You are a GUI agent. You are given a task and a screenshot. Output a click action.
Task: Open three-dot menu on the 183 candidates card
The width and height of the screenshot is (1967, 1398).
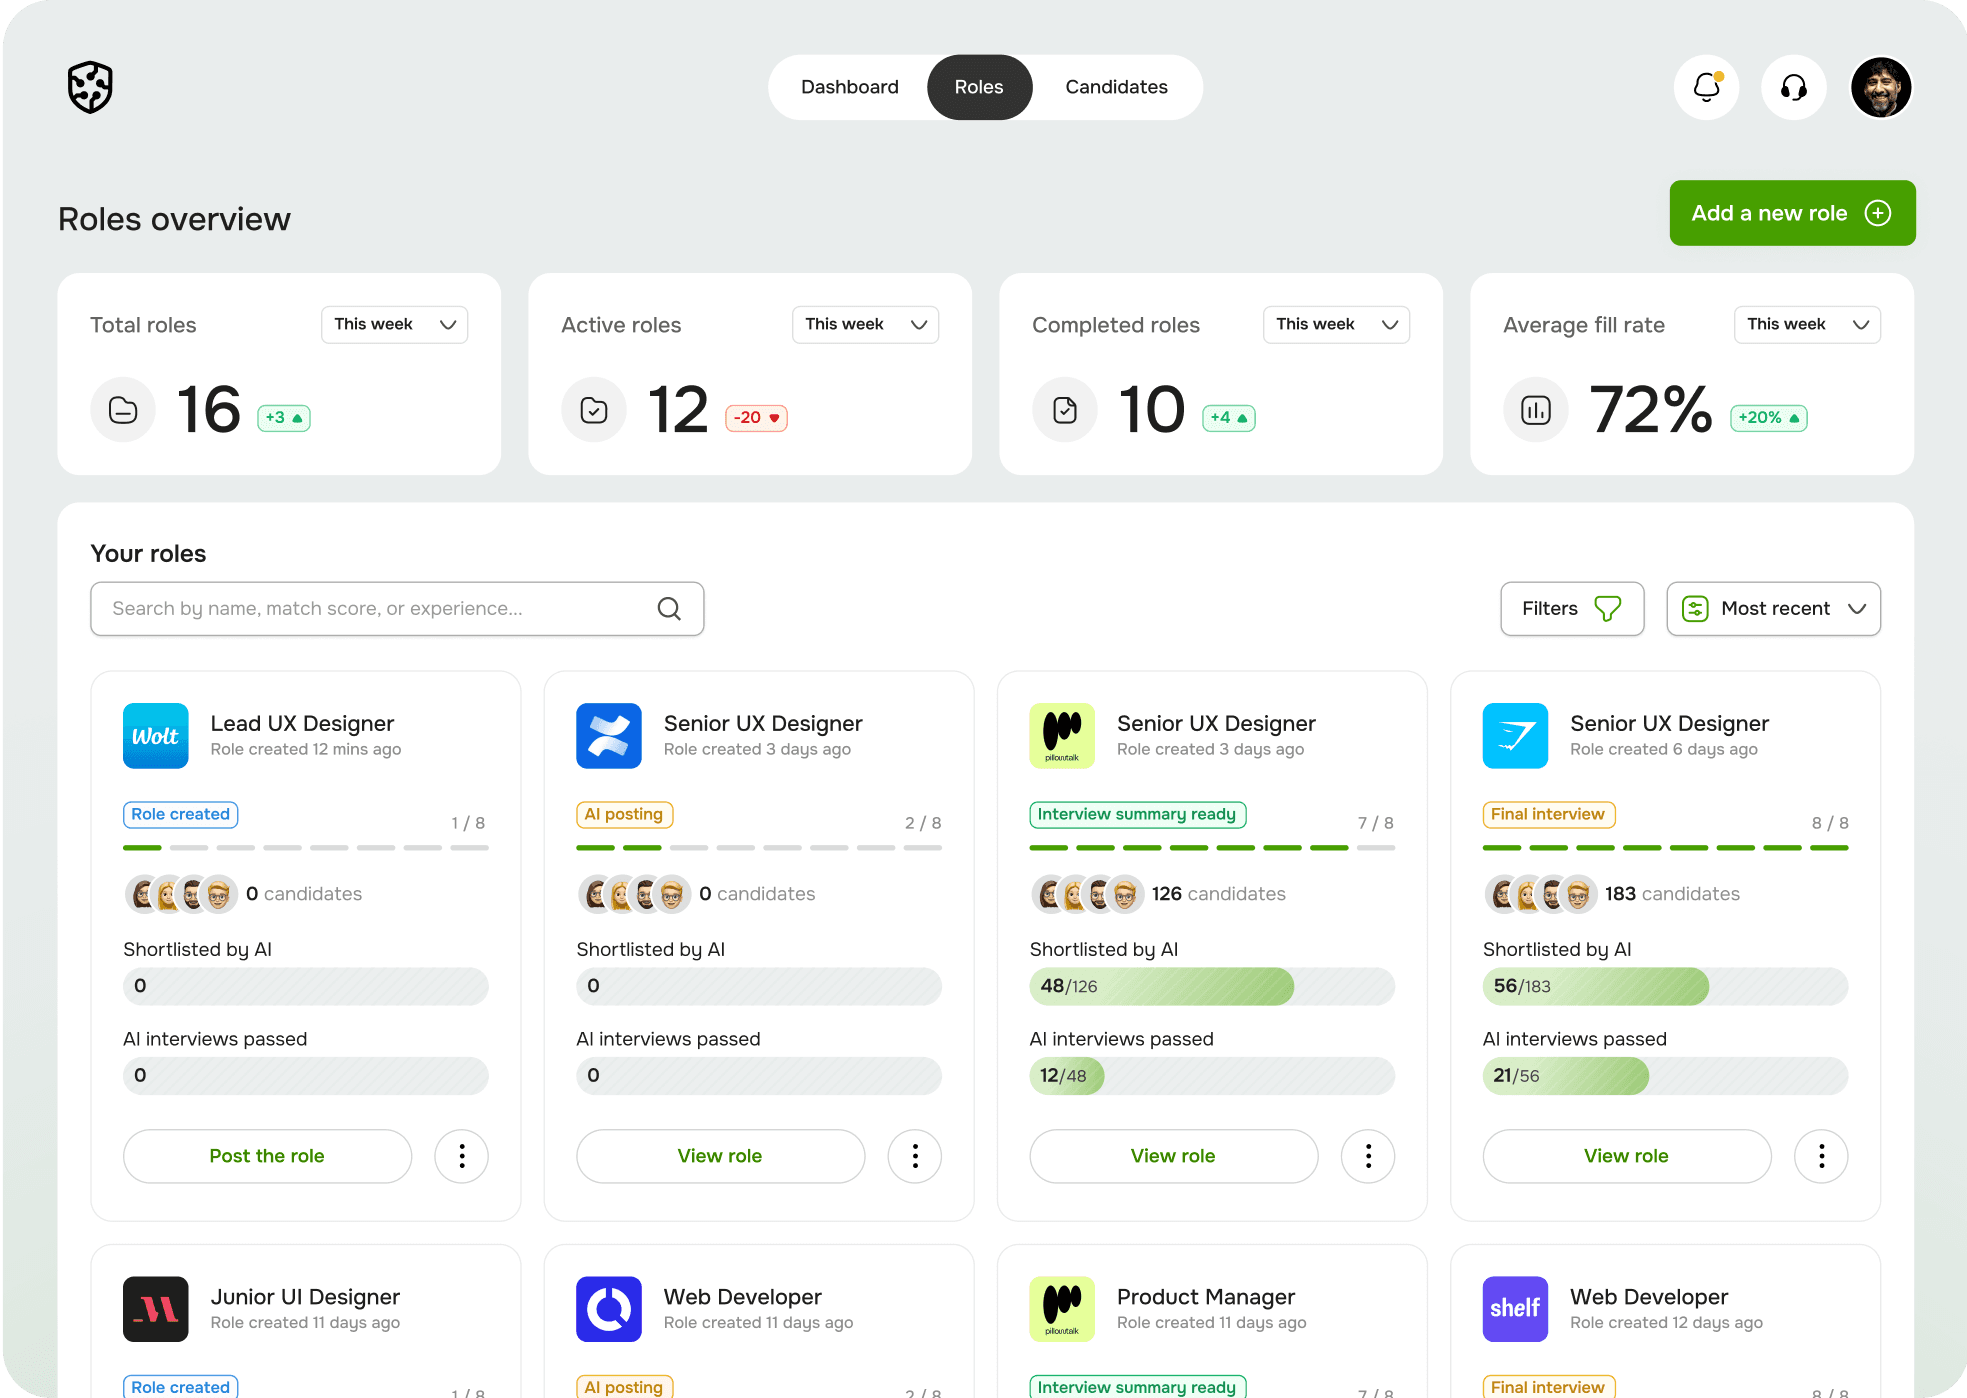tap(1821, 1156)
